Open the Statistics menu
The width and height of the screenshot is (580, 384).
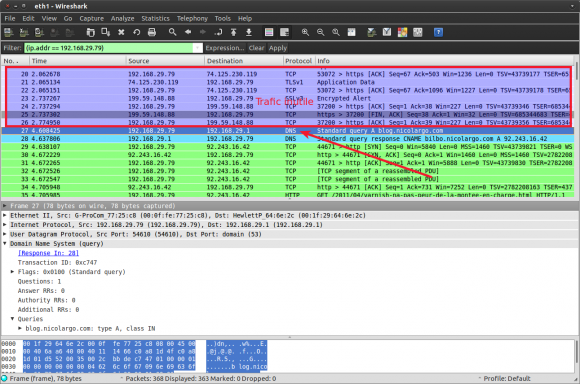click(155, 18)
